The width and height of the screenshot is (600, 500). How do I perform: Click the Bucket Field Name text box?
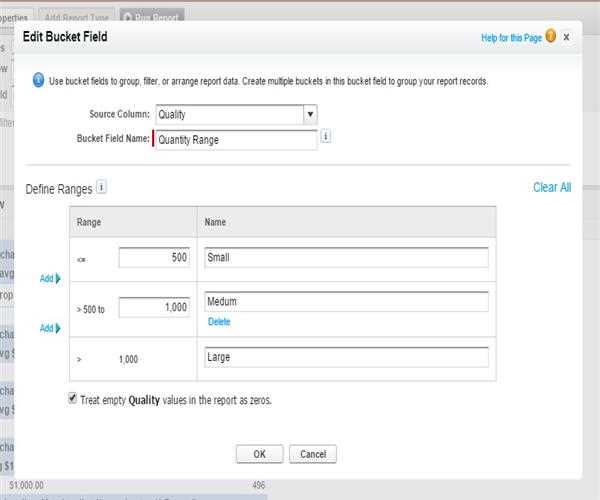pyautogui.click(x=236, y=140)
